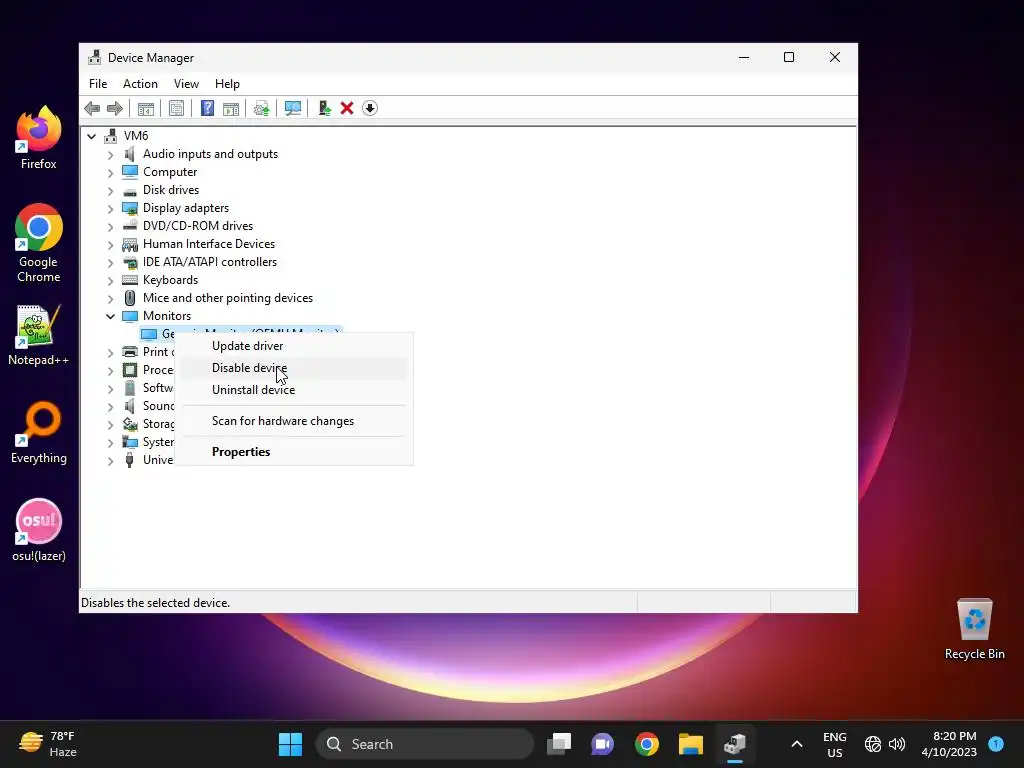Image resolution: width=1024 pixels, height=768 pixels.
Task: Show or hide the console tree toolbar icon
Action: tap(146, 108)
